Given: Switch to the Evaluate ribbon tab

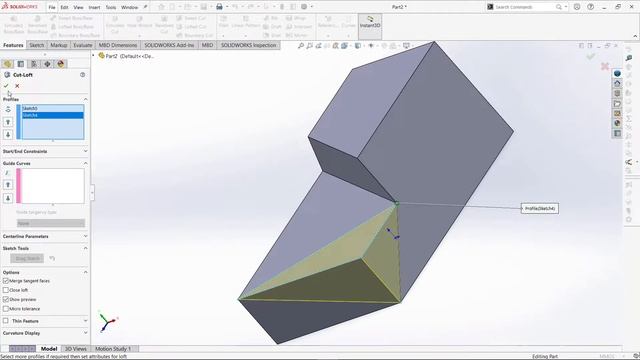Looking at the screenshot, I should coord(83,45).
